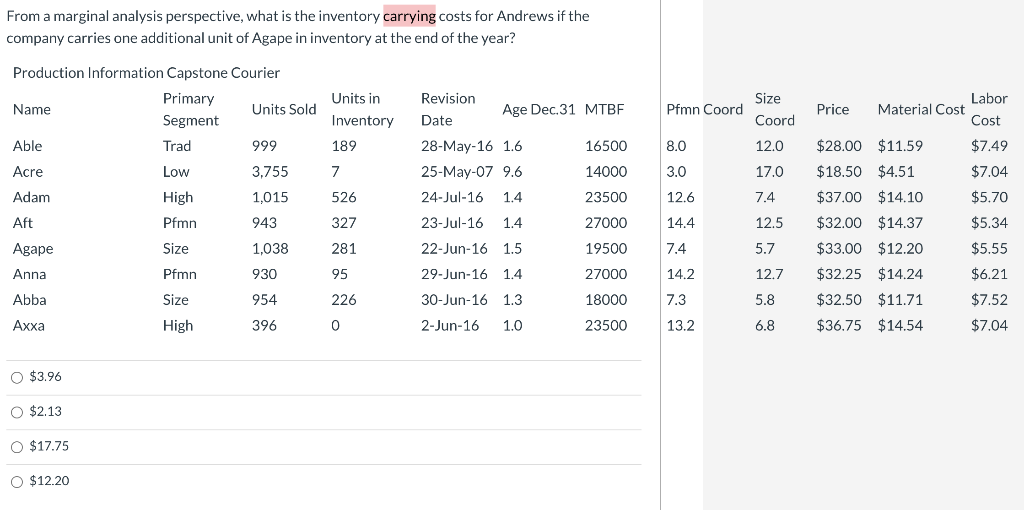The height and width of the screenshot is (510, 1024).
Task: Click Acre's revision date 25-May-07
Action: [457, 172]
